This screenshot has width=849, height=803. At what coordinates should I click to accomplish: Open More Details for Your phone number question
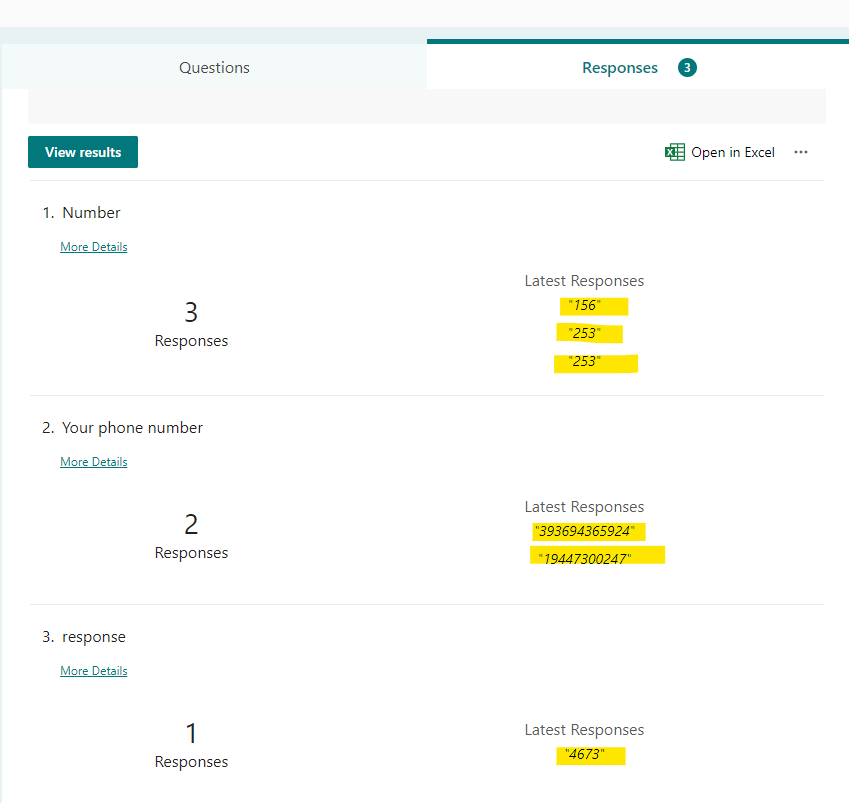coord(93,461)
